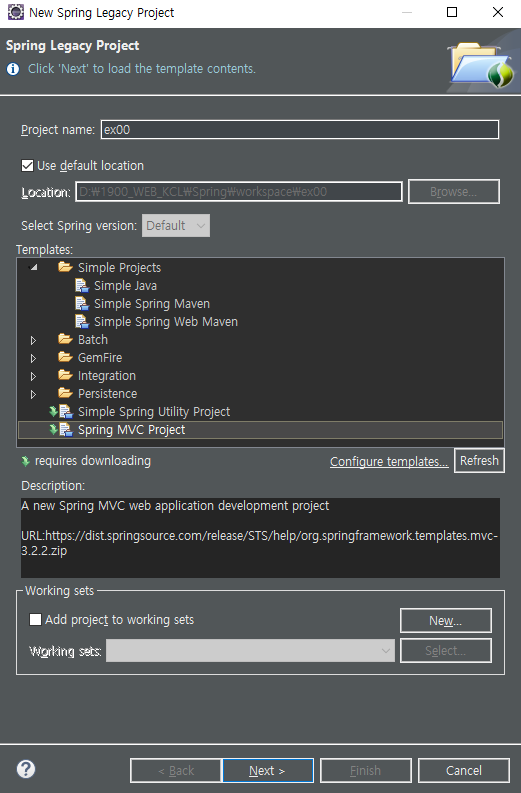This screenshot has height=793, width=521.
Task: Open the Working sets combo box
Action: pos(250,650)
